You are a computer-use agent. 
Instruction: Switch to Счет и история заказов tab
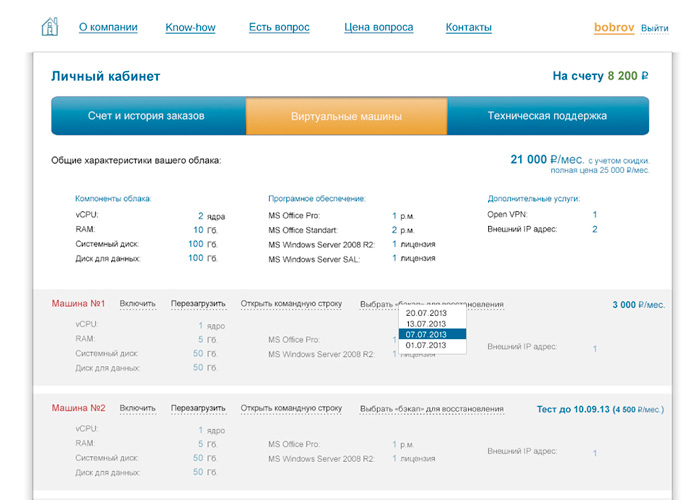(148, 116)
